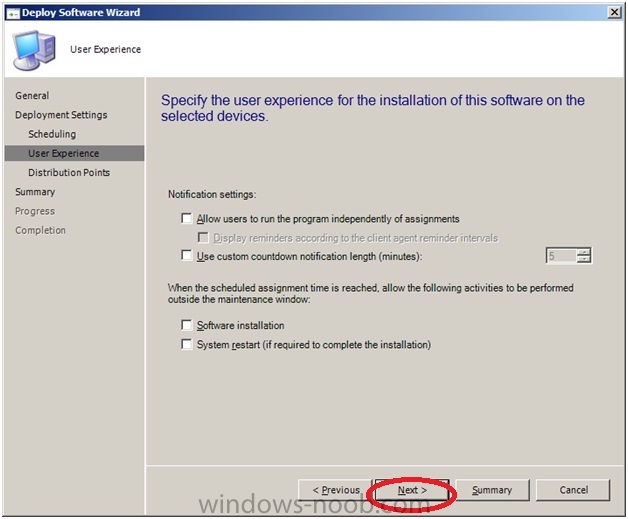The image size is (628, 519).
Task: Cancel the Deploy Software Wizard
Action: [573, 490]
